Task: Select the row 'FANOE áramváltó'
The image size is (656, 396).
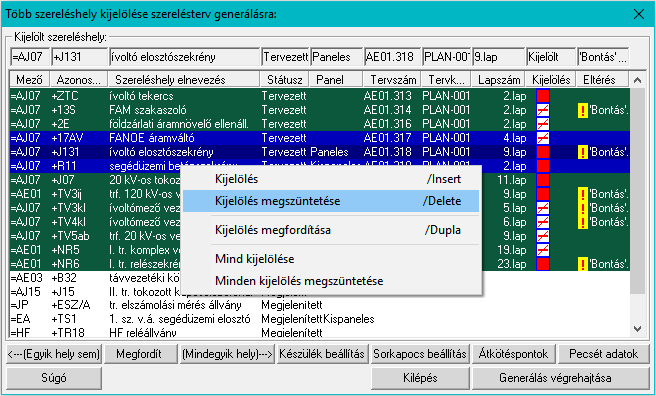Action: [x=320, y=138]
